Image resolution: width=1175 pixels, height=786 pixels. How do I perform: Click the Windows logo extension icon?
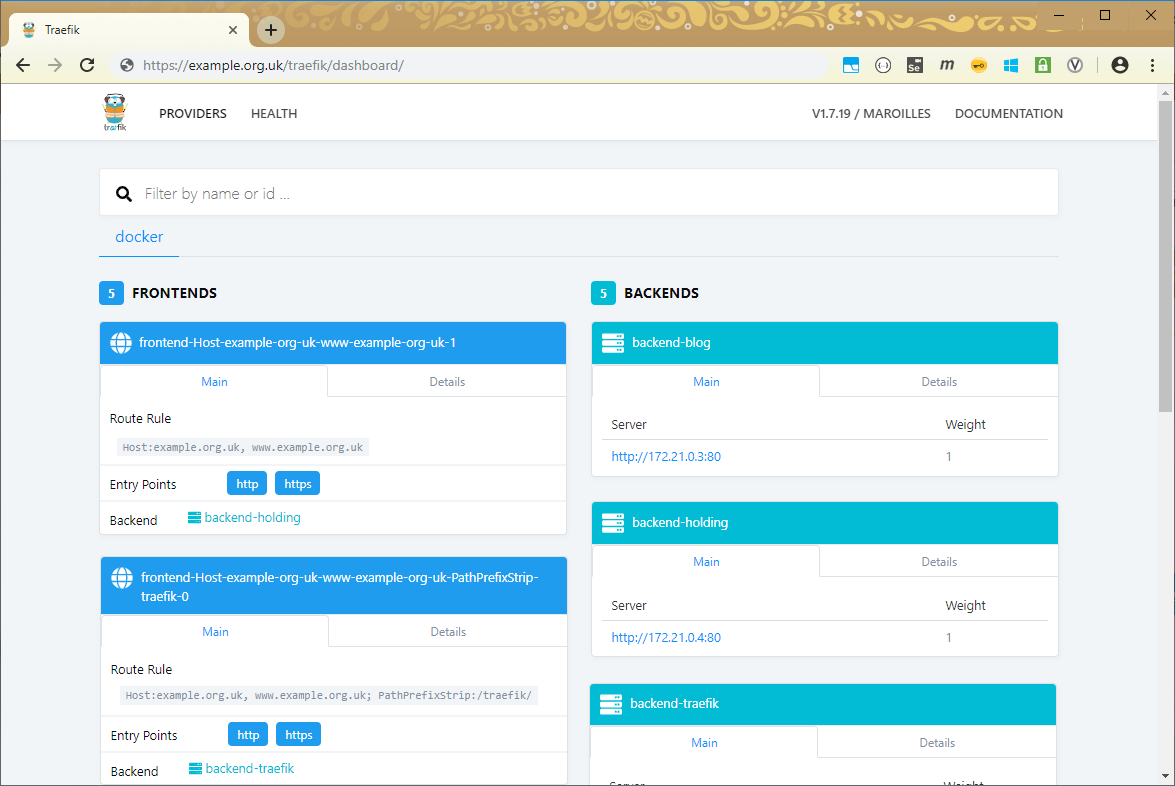(1010, 65)
